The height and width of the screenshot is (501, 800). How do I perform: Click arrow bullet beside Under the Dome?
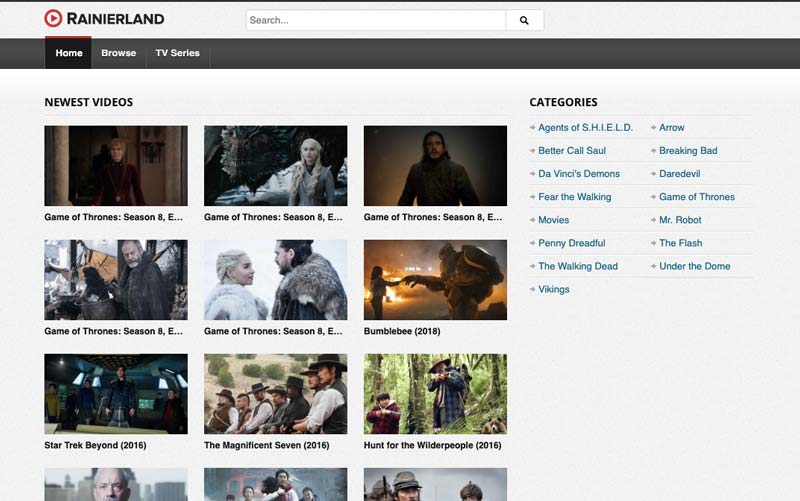[654, 266]
